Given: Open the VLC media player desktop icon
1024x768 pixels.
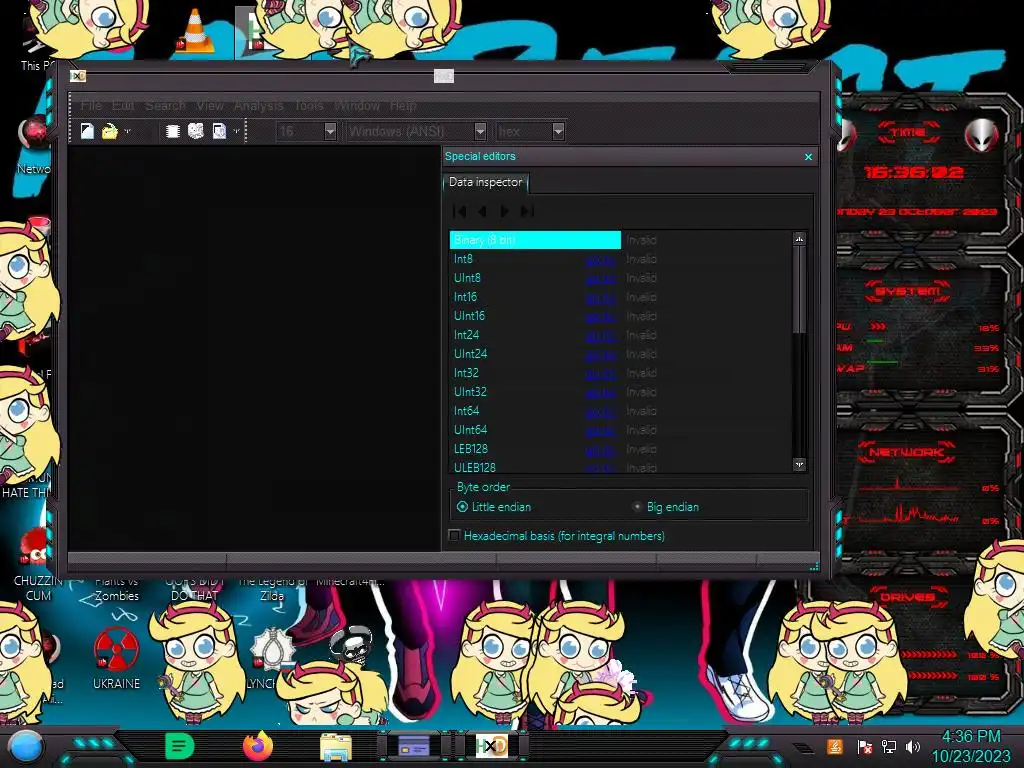Looking at the screenshot, I should [x=195, y=31].
